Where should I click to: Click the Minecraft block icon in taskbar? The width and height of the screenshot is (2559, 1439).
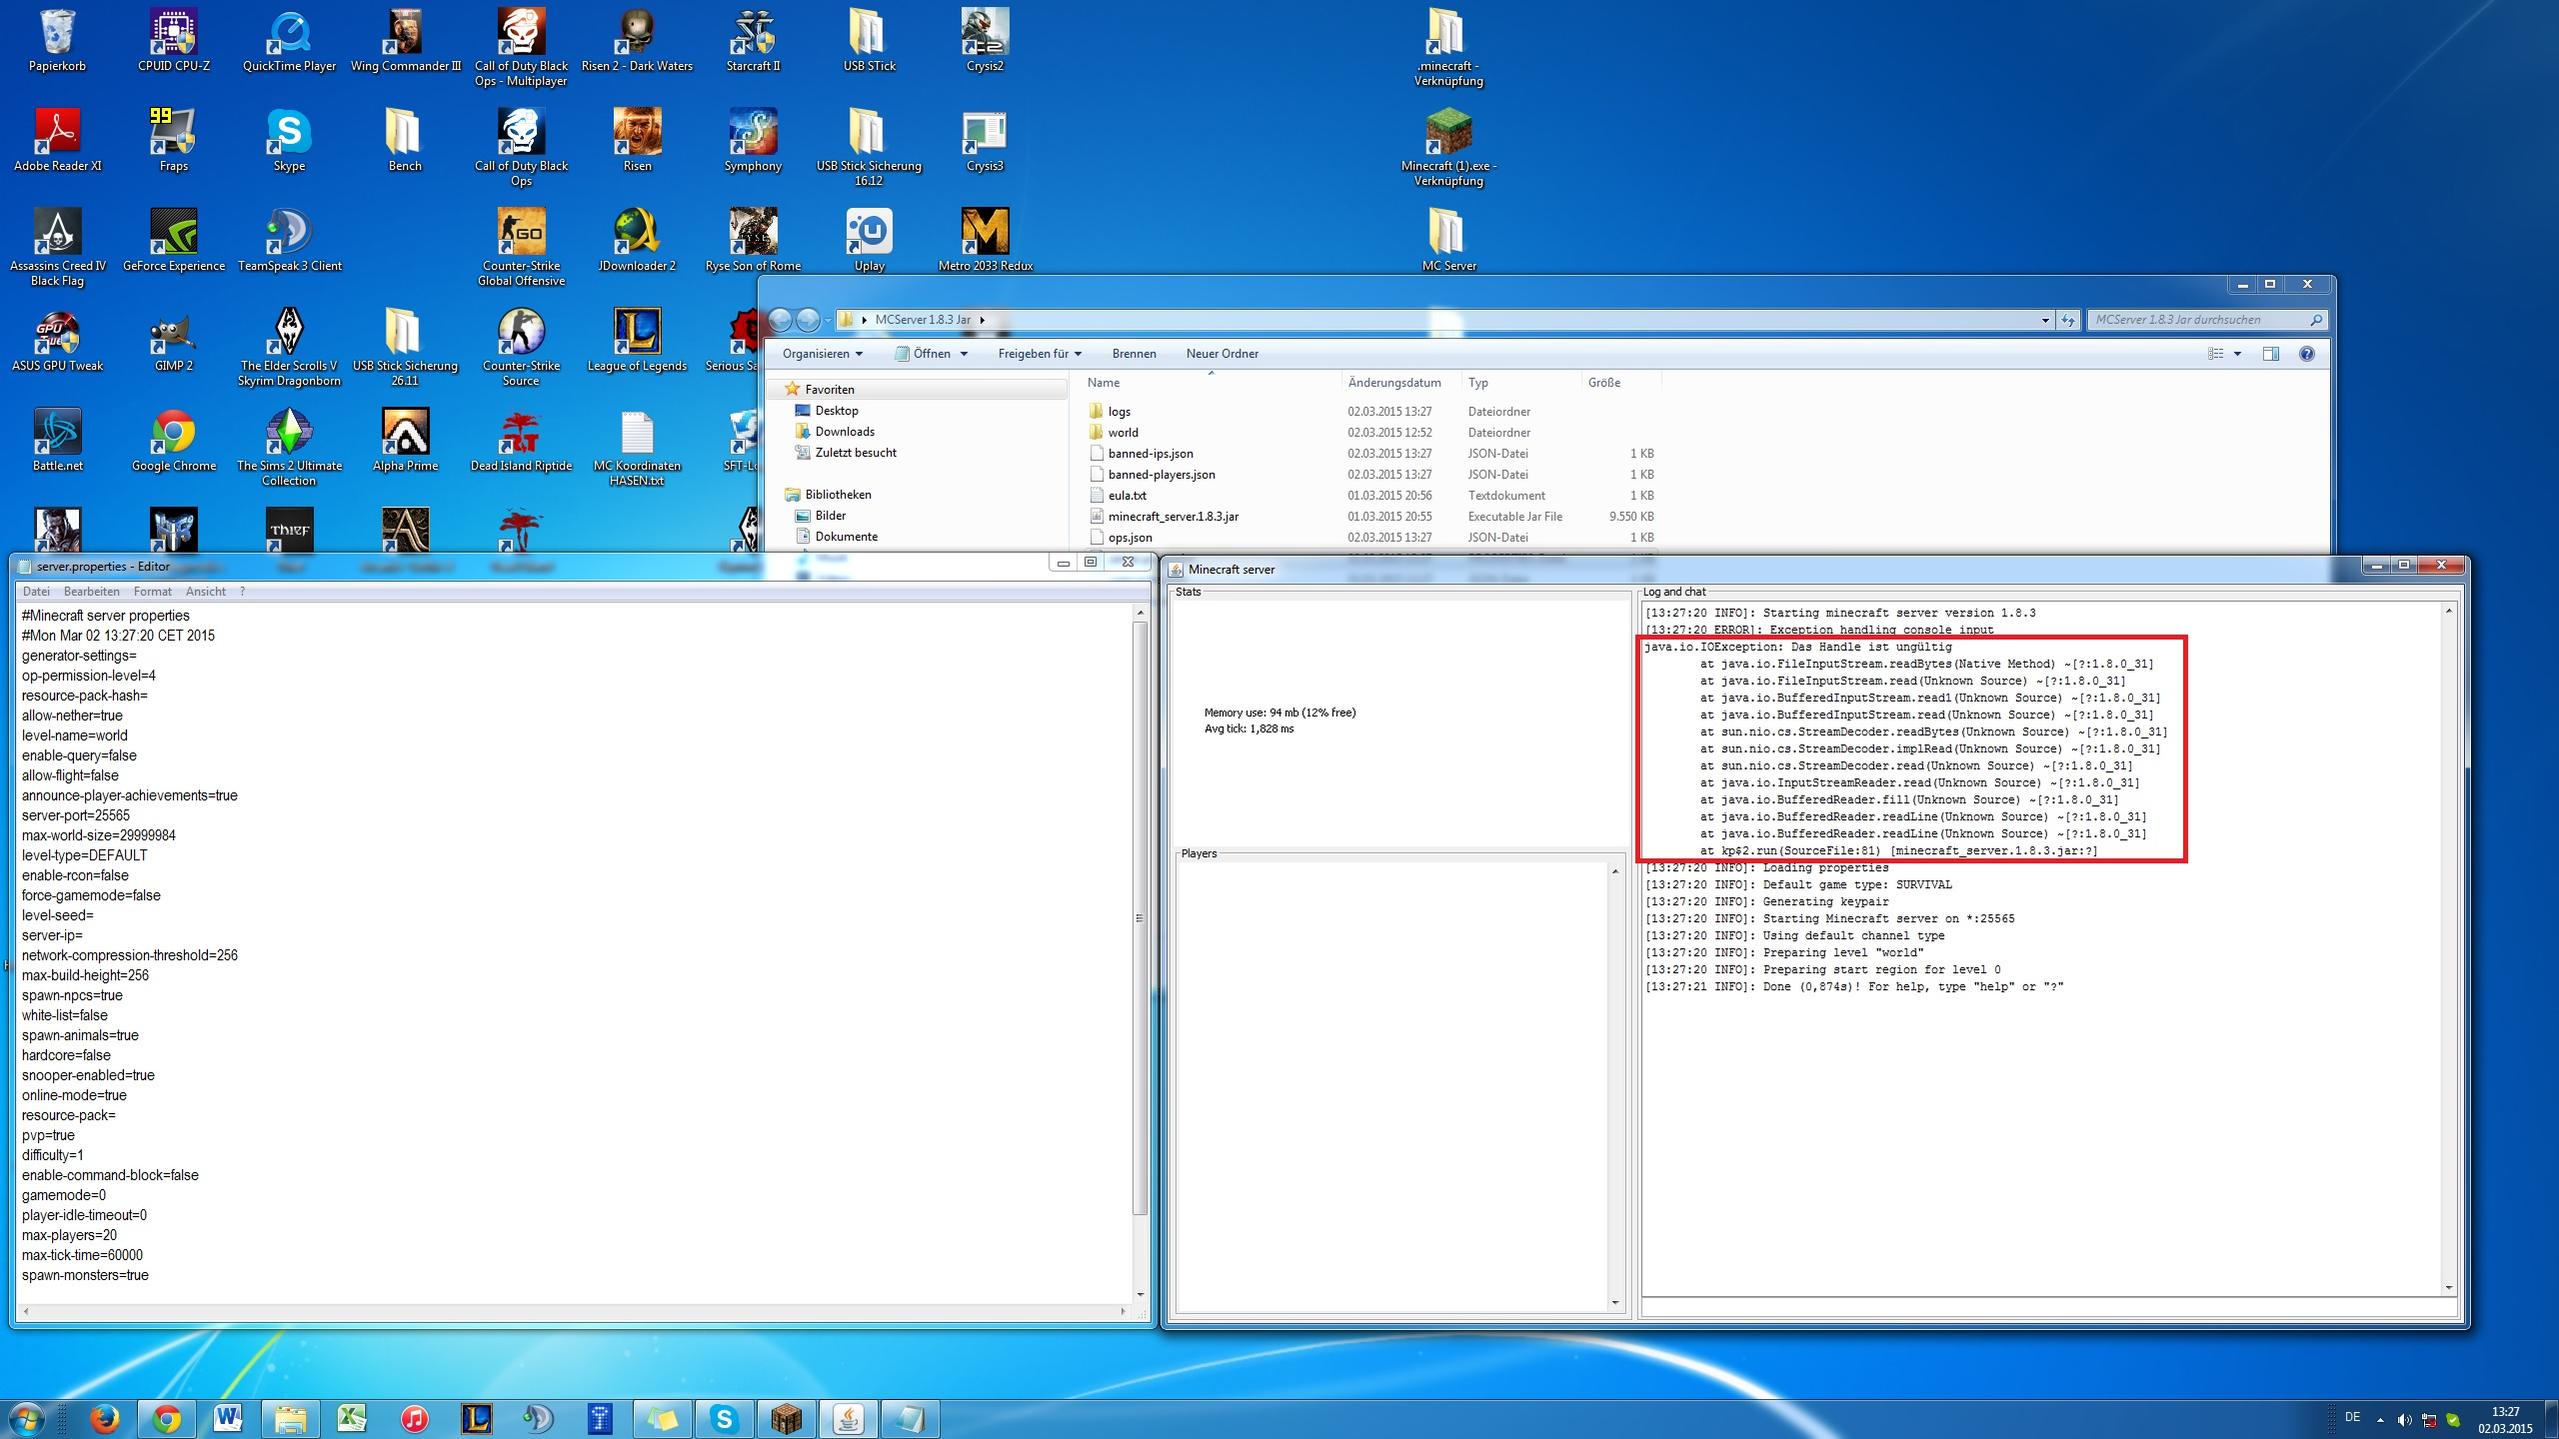click(x=787, y=1418)
